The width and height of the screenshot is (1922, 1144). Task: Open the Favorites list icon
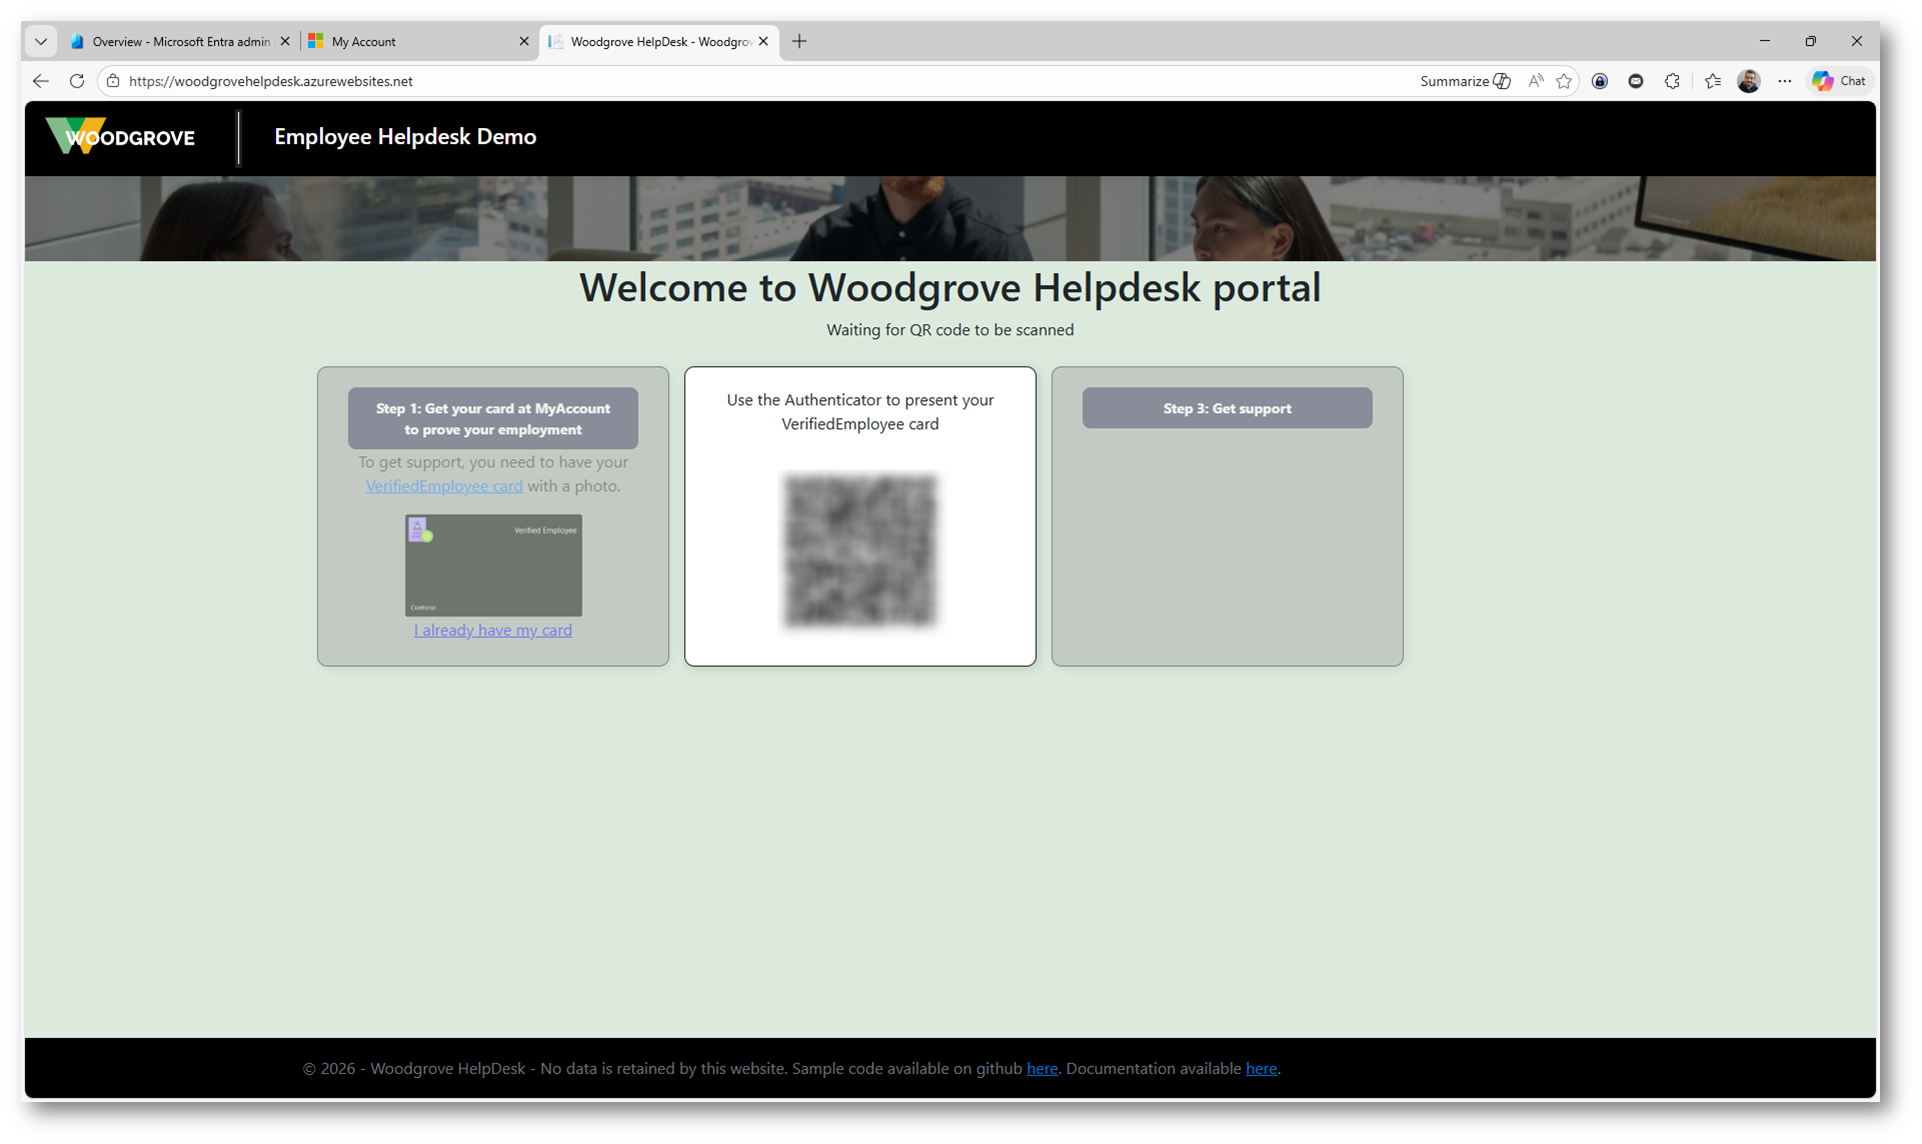tap(1713, 81)
